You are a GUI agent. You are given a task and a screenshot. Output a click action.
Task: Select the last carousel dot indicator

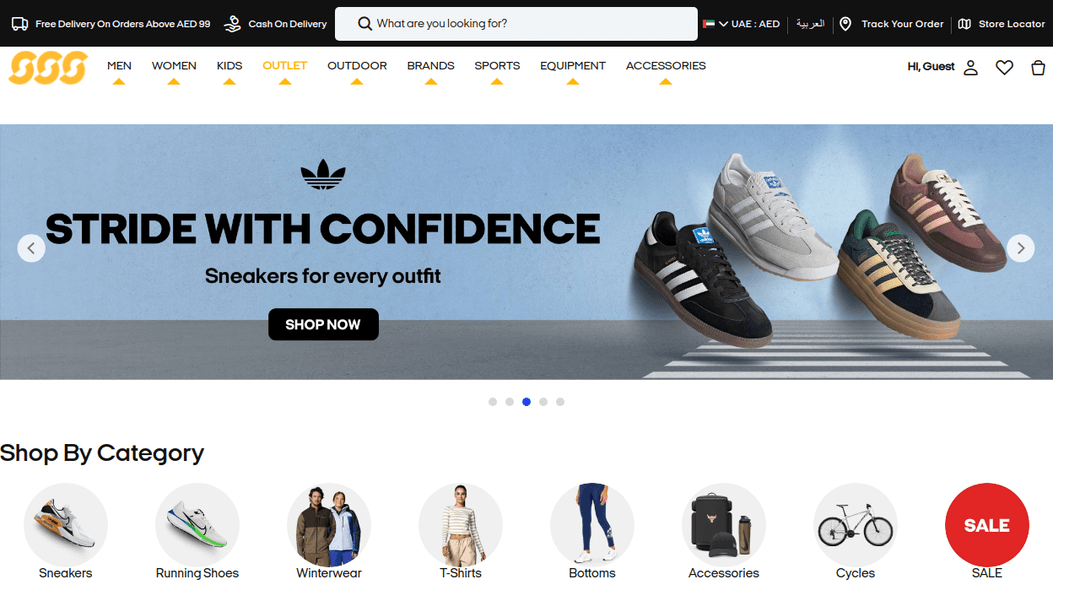click(x=560, y=401)
